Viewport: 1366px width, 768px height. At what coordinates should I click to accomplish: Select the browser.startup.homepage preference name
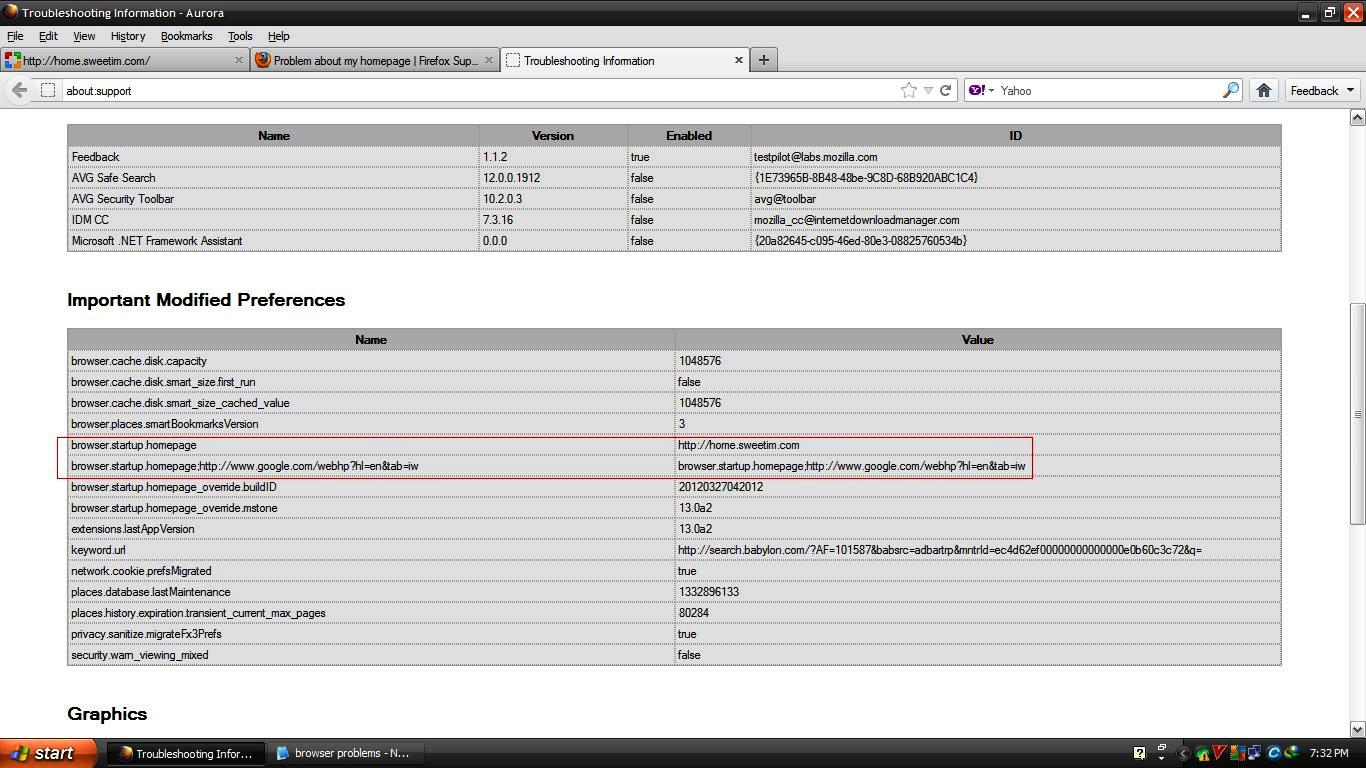[134, 445]
